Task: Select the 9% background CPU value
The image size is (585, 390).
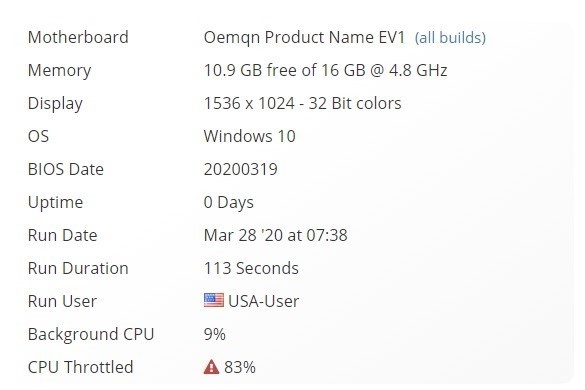Action: (x=215, y=334)
